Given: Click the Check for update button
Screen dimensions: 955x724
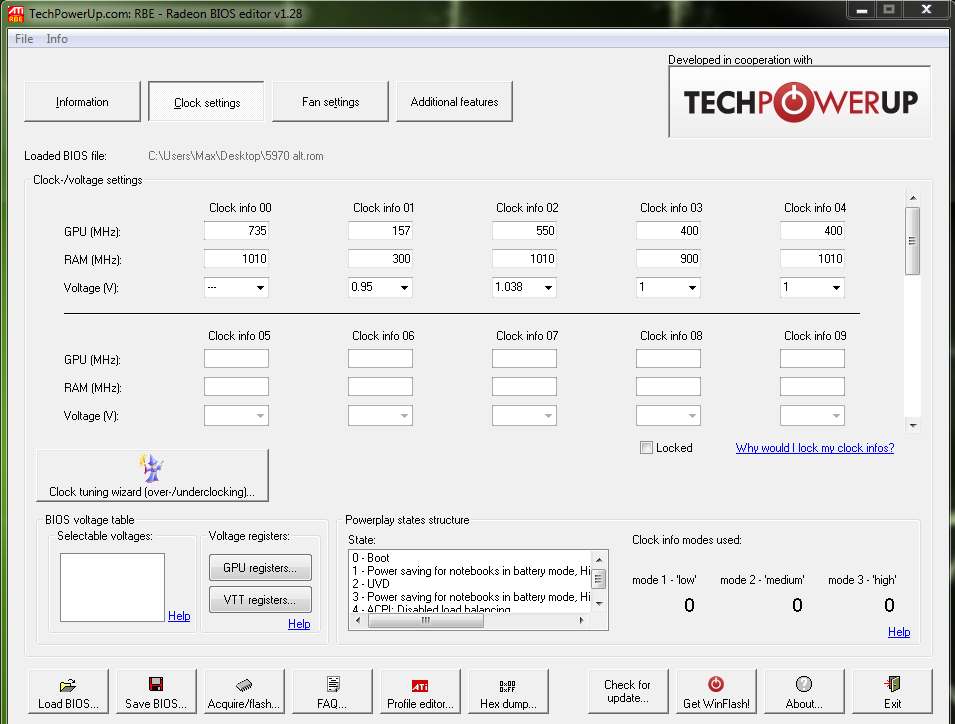Looking at the screenshot, I should [x=628, y=691].
